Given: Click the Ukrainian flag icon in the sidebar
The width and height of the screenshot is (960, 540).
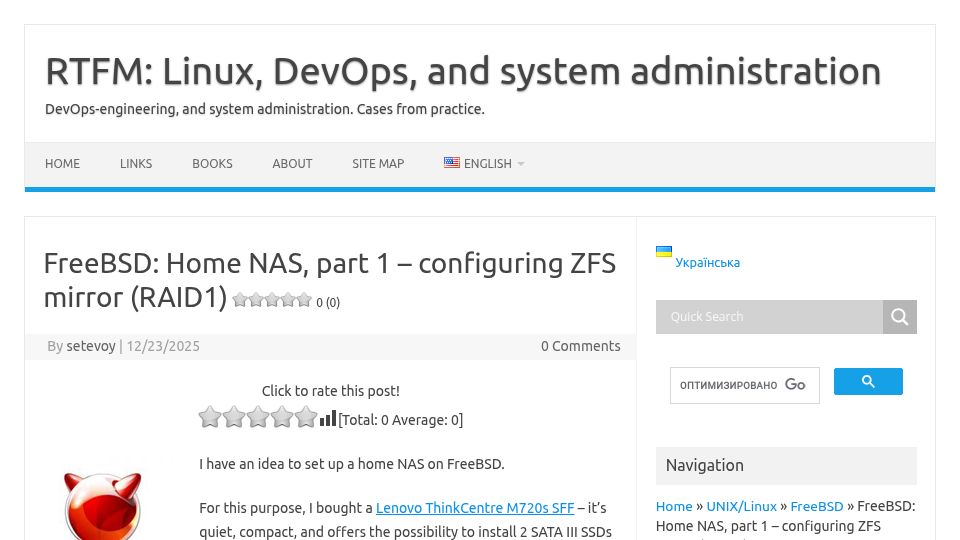Looking at the screenshot, I should (x=664, y=251).
